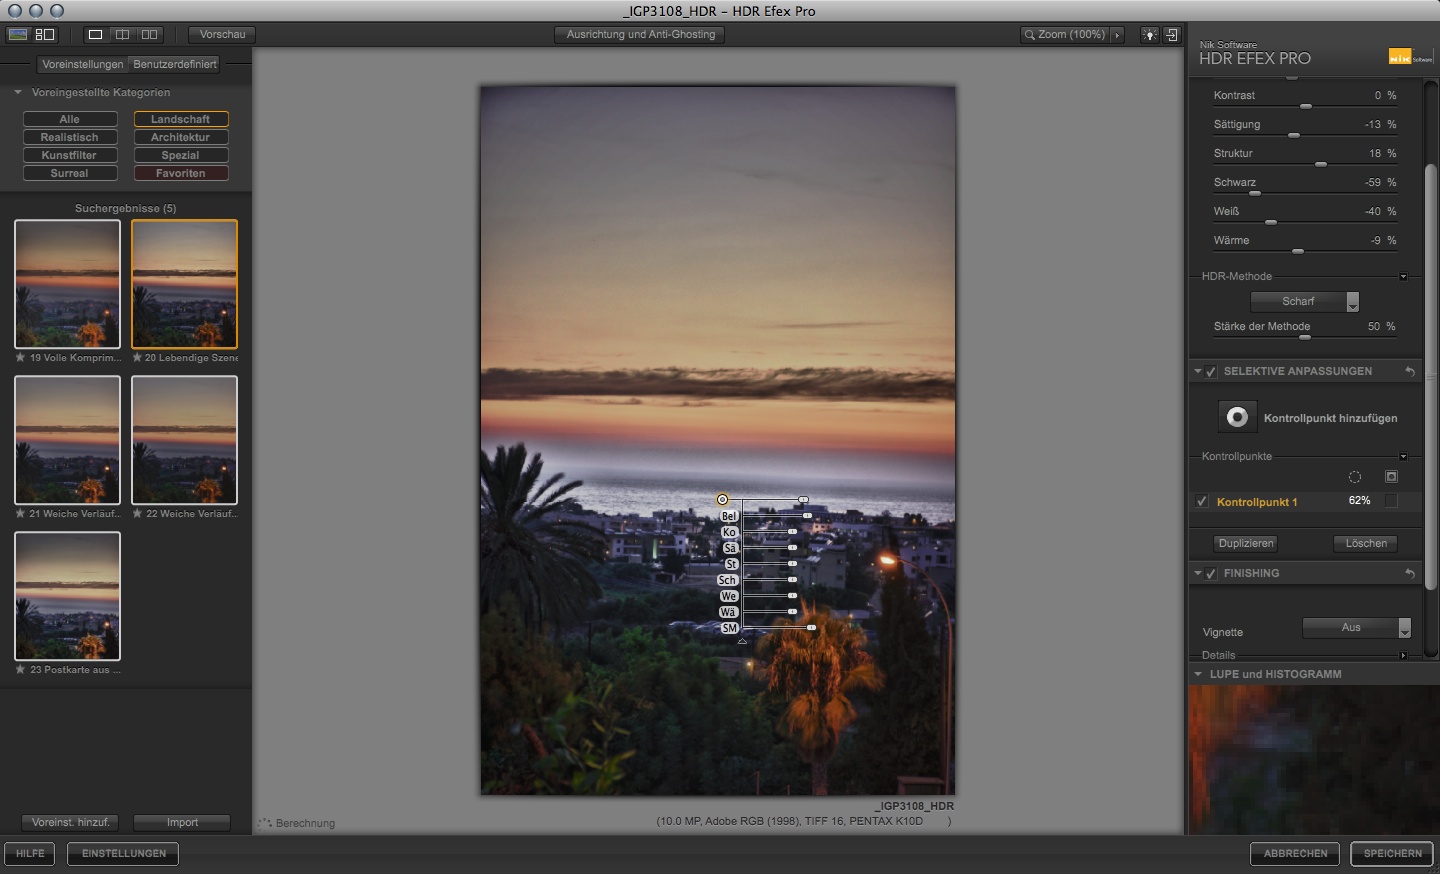
Task: Collapse the Voreingestellte Kategorien section
Action: click(x=18, y=92)
